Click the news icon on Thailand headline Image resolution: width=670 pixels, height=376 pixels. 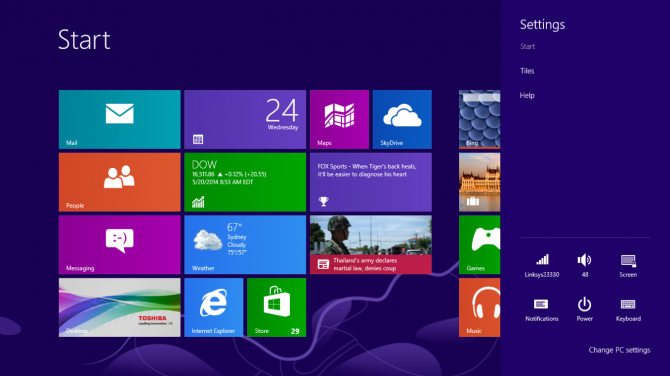323,264
